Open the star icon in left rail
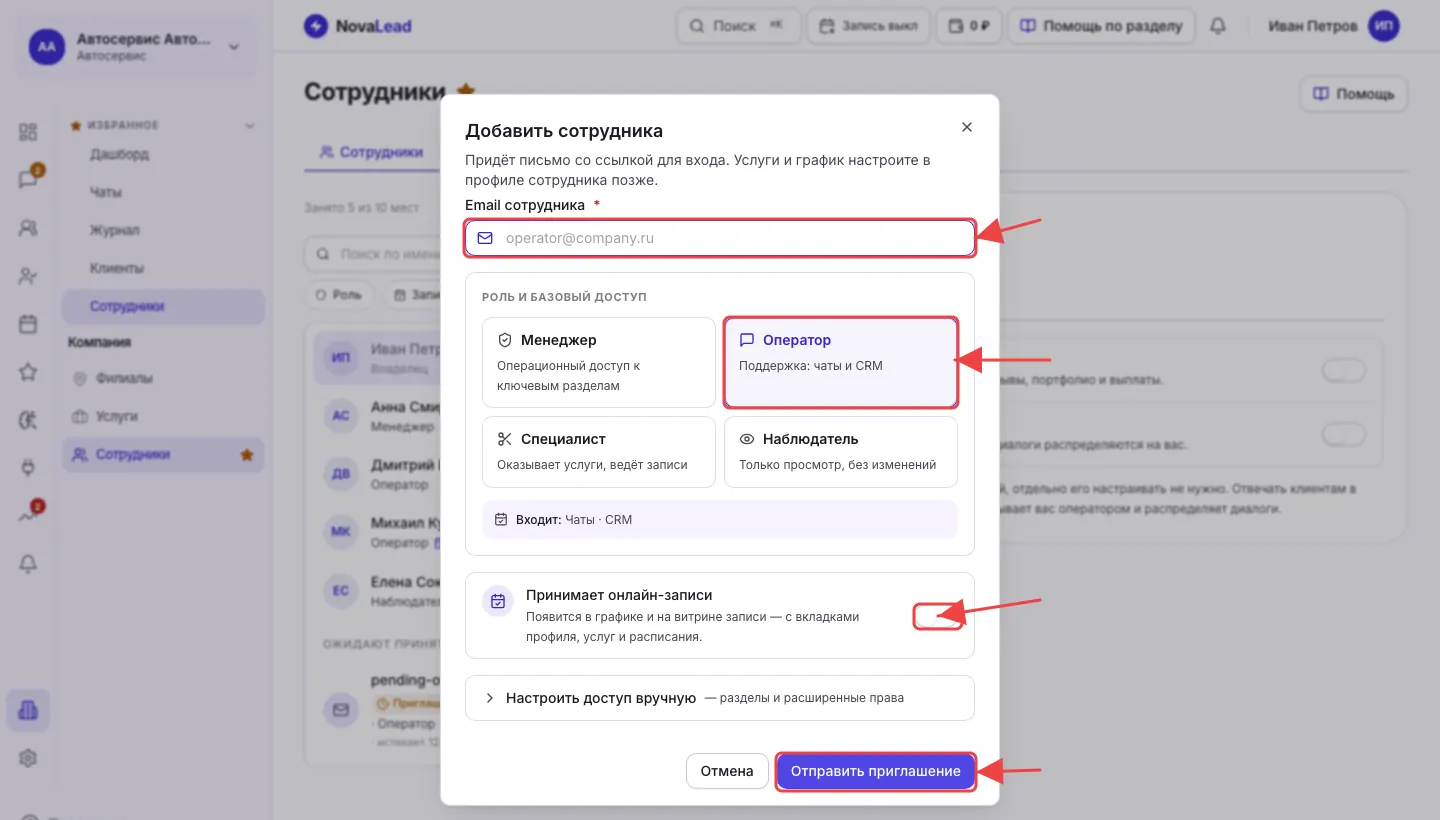Screen dimensions: 1440x820 point(28,372)
